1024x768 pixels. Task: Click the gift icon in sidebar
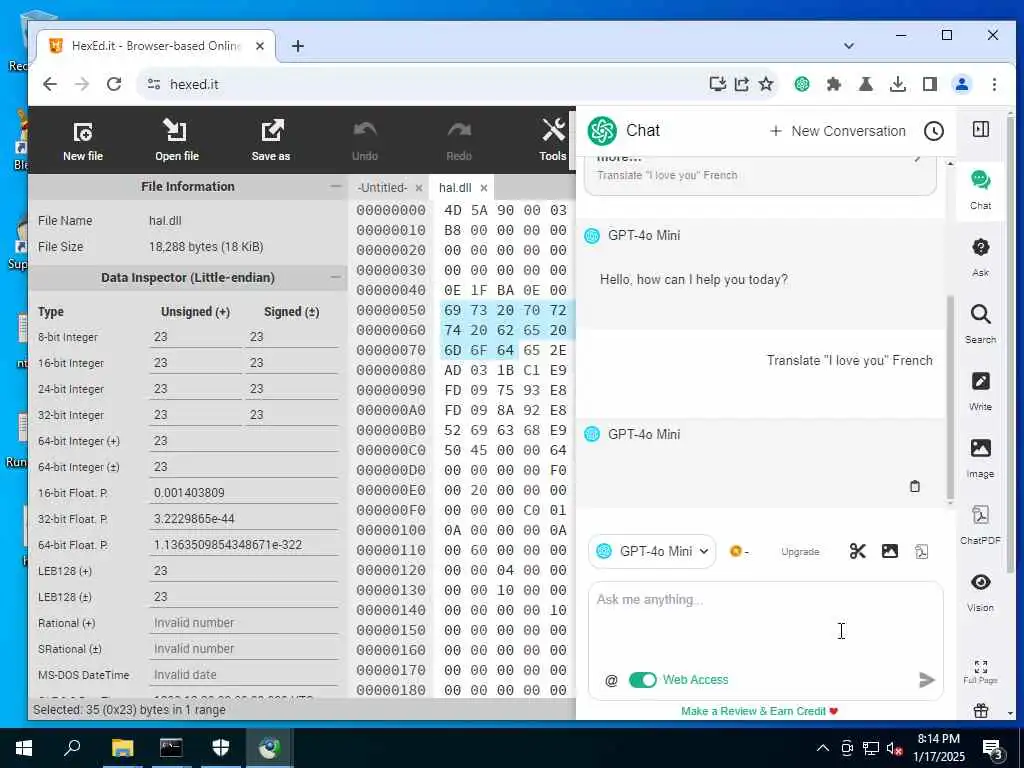click(980, 711)
